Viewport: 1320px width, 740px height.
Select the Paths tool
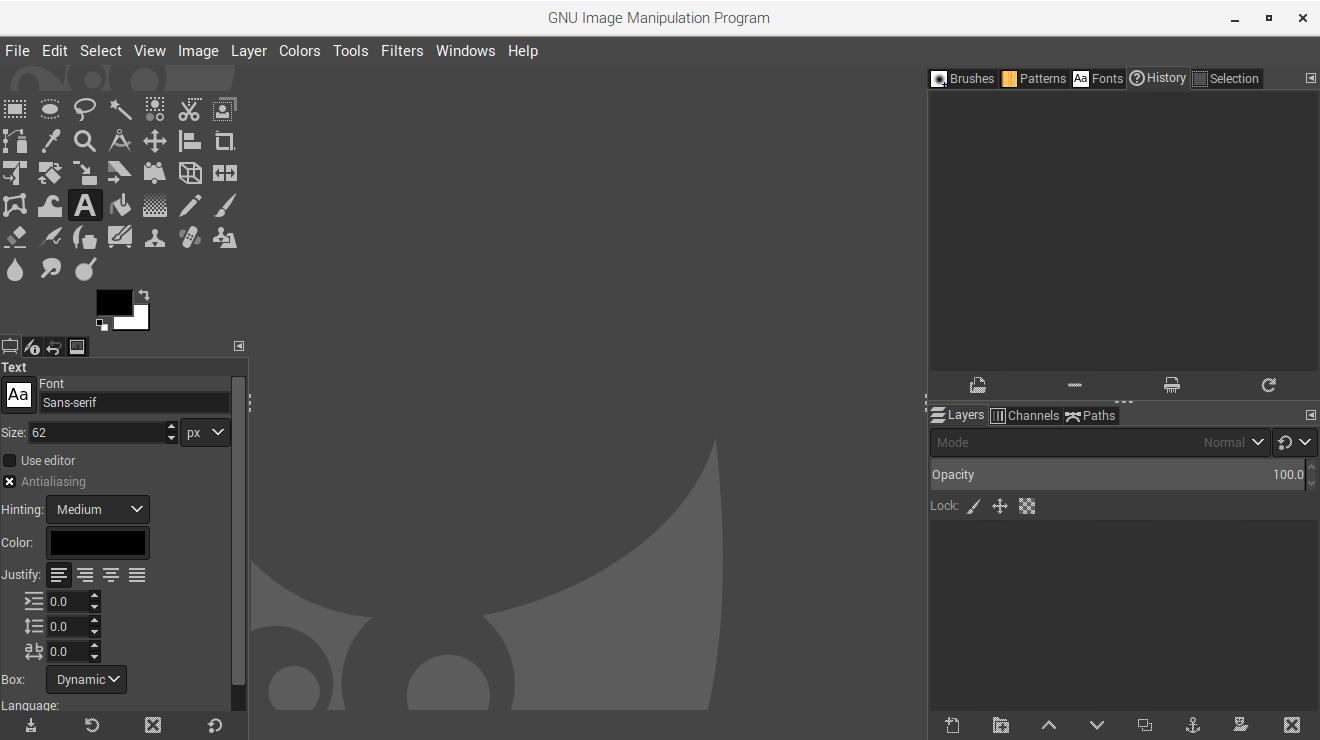point(15,141)
